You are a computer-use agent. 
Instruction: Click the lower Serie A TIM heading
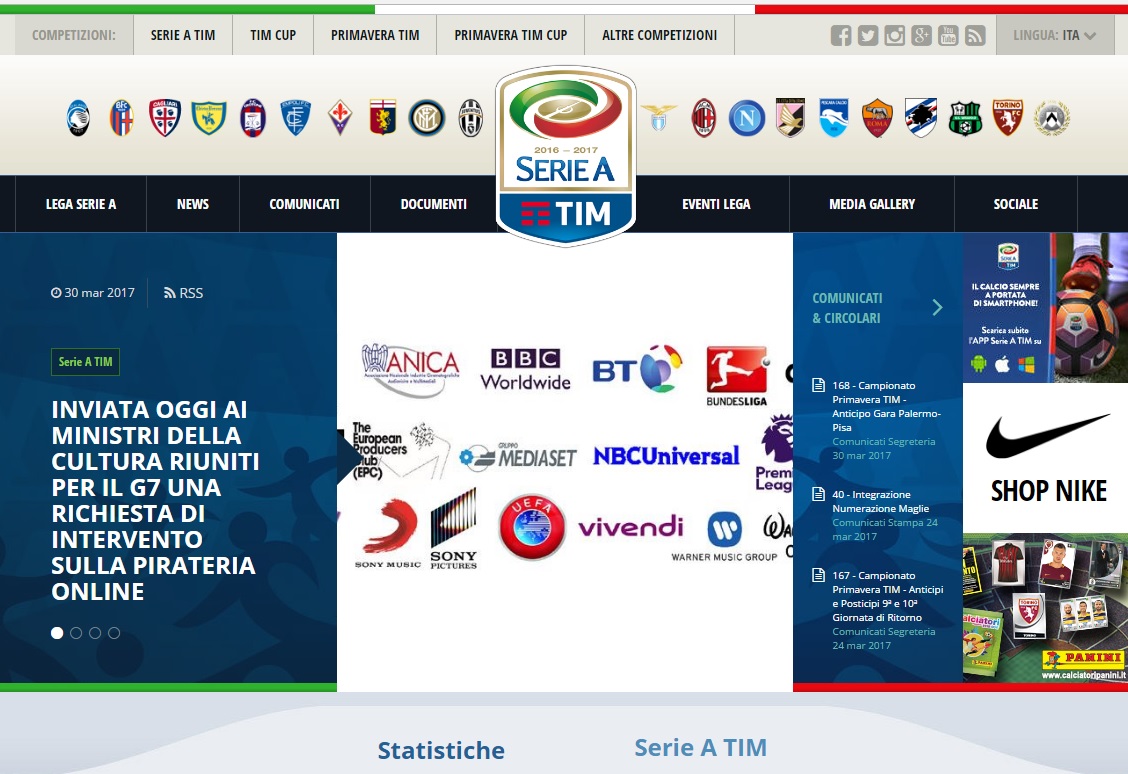click(x=701, y=747)
